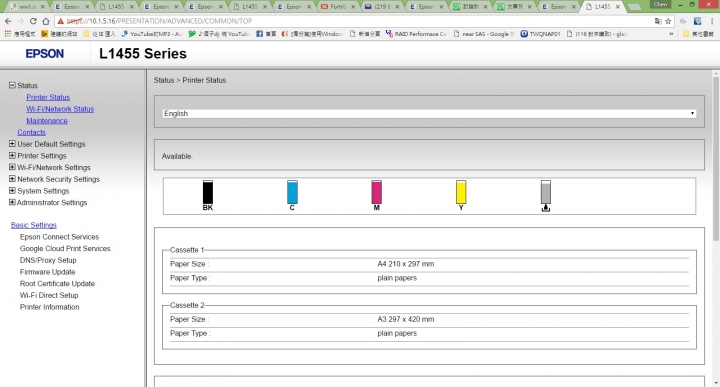The width and height of the screenshot is (720, 387).
Task: Bookmark this page with the star icon
Action: click(668, 21)
